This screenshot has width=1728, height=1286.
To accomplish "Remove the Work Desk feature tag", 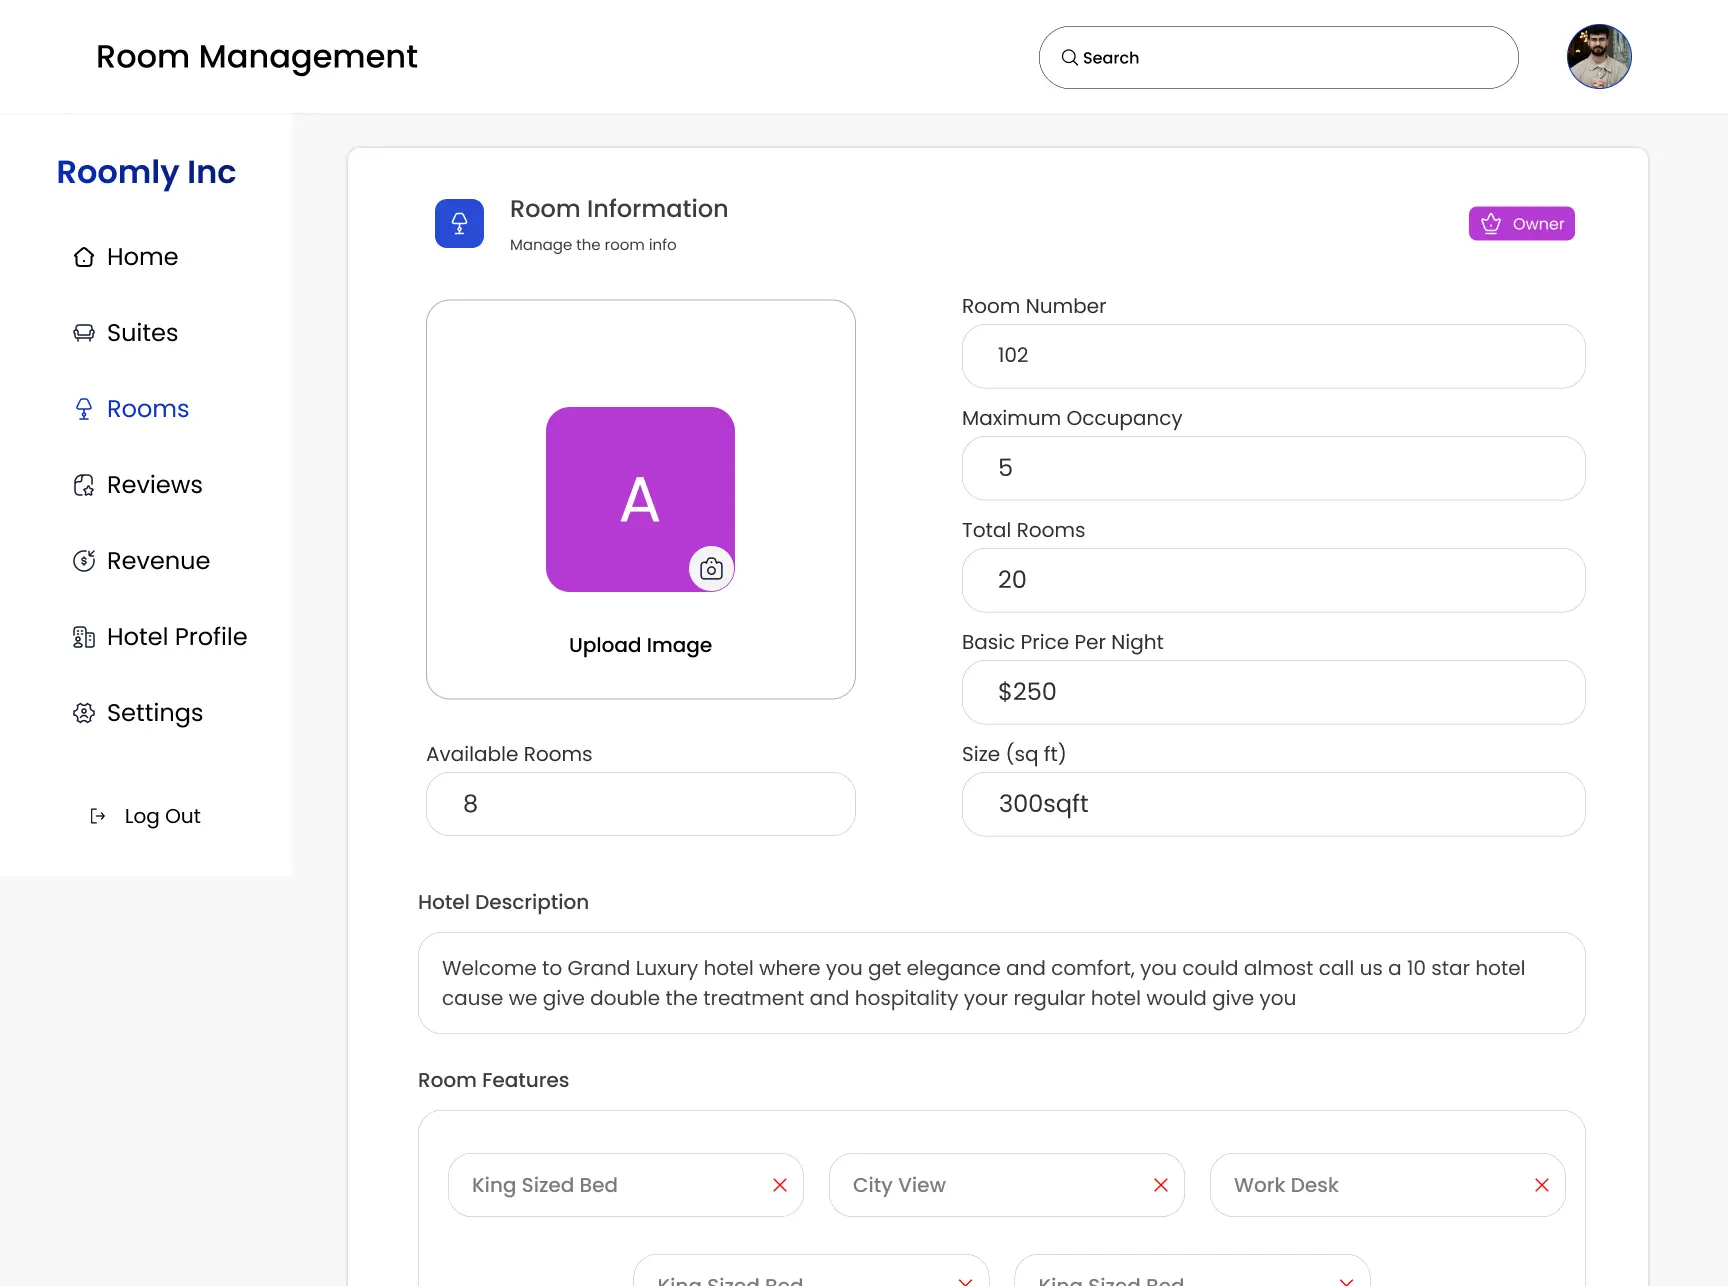I will [x=1542, y=1185].
